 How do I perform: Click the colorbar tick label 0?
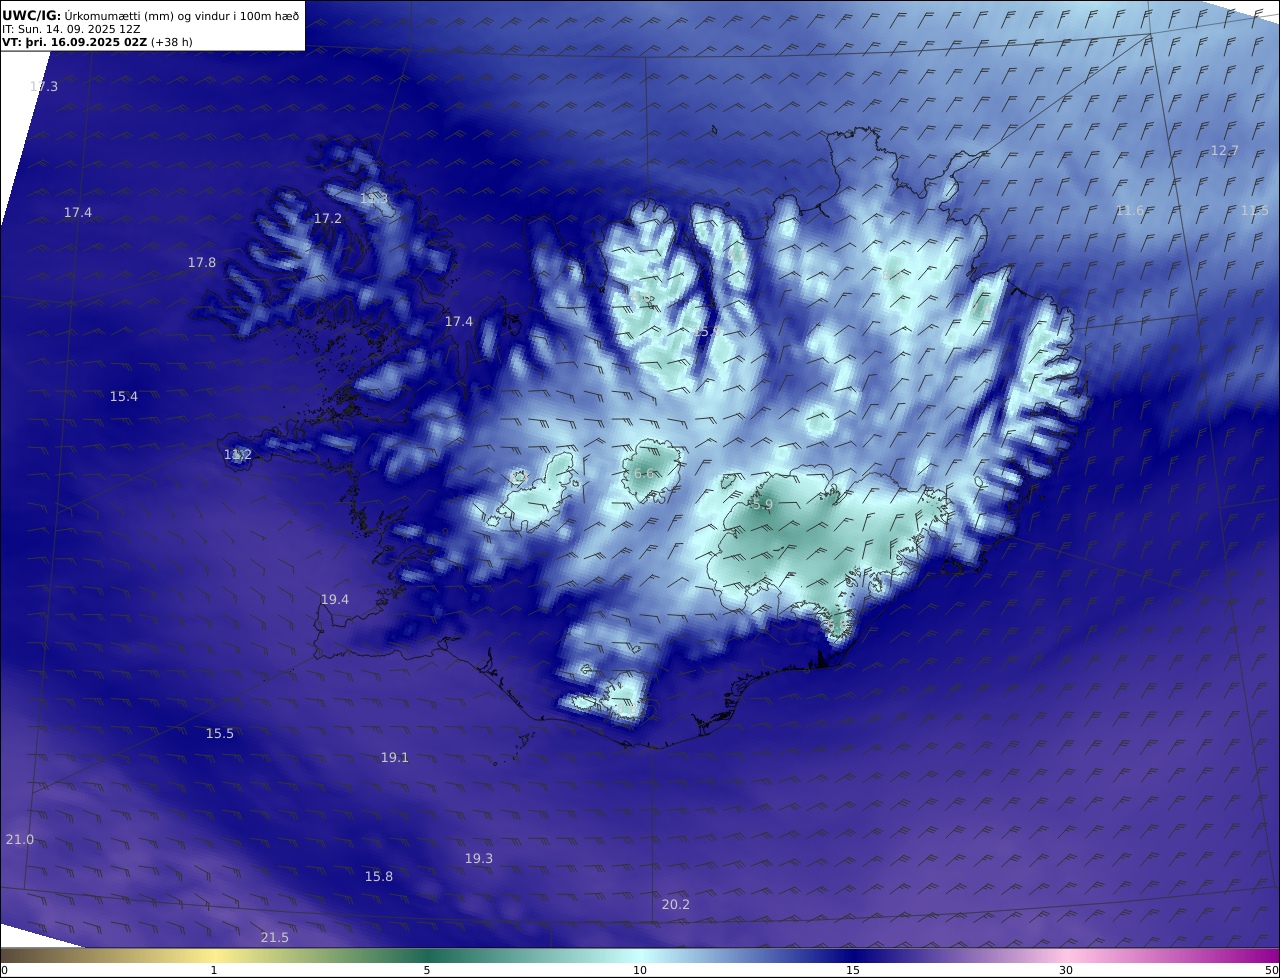click(4, 970)
